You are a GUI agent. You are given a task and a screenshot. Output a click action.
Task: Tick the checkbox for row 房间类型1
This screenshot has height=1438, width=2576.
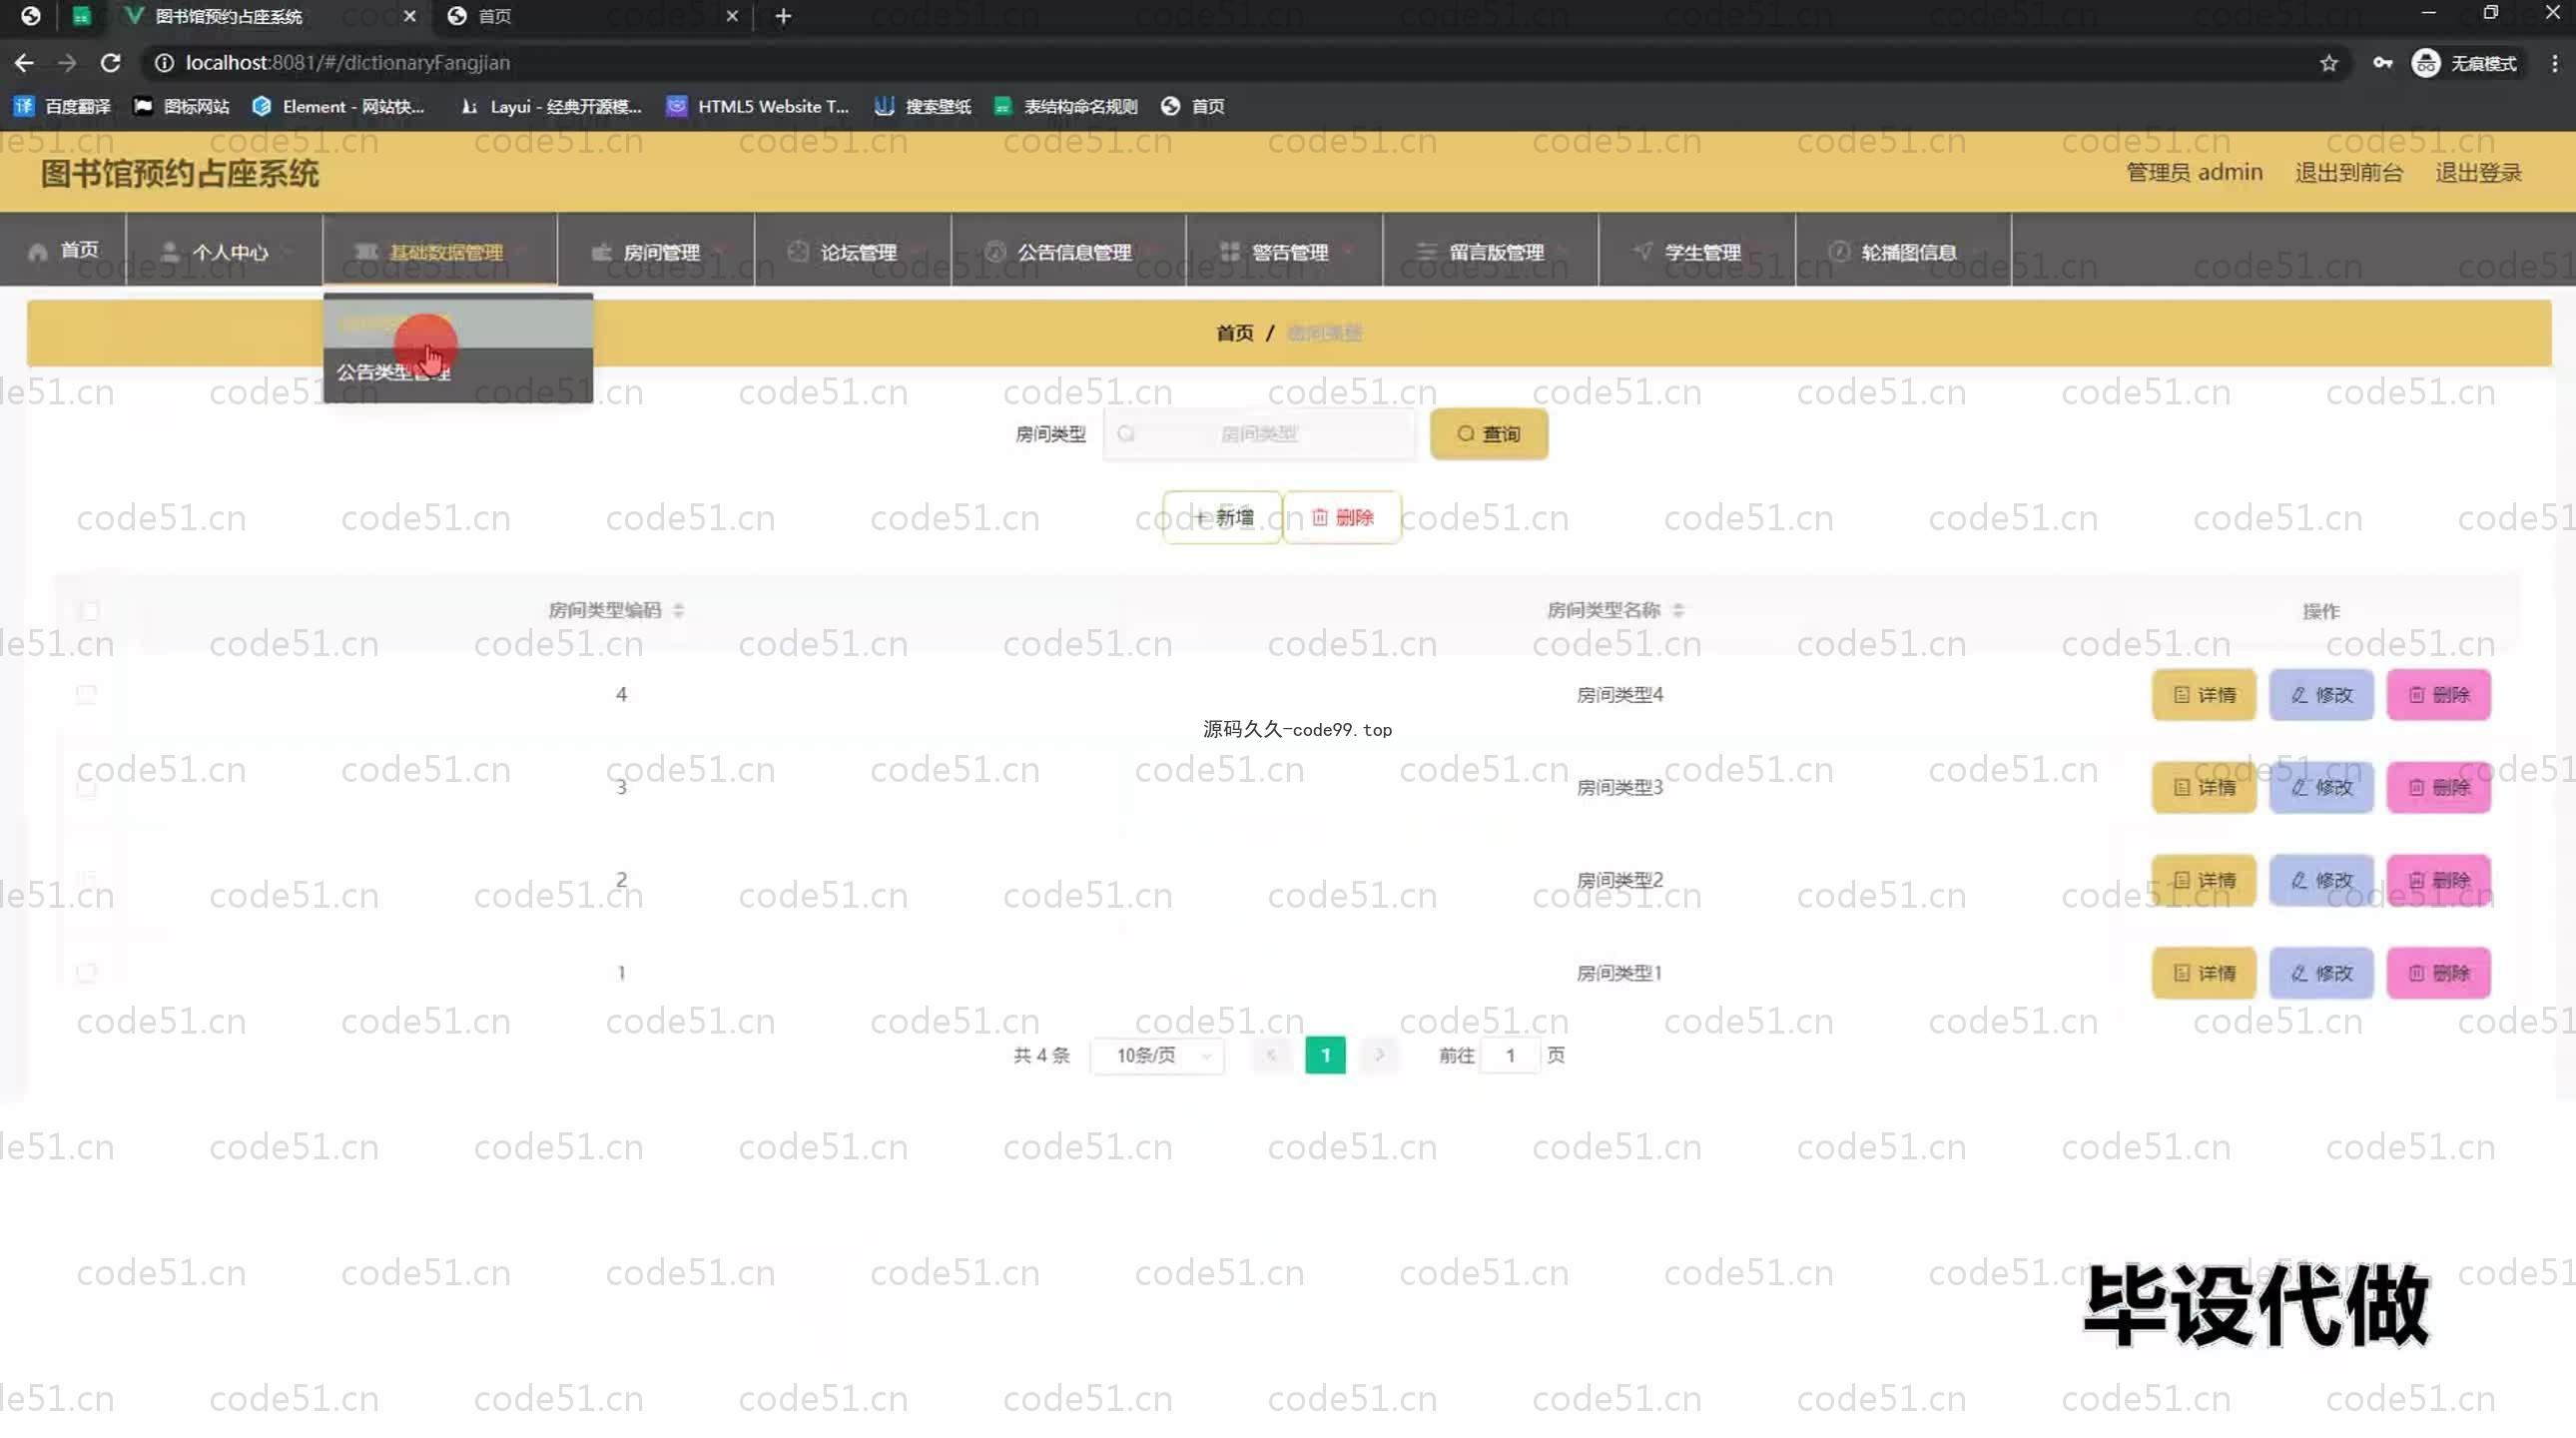87,973
